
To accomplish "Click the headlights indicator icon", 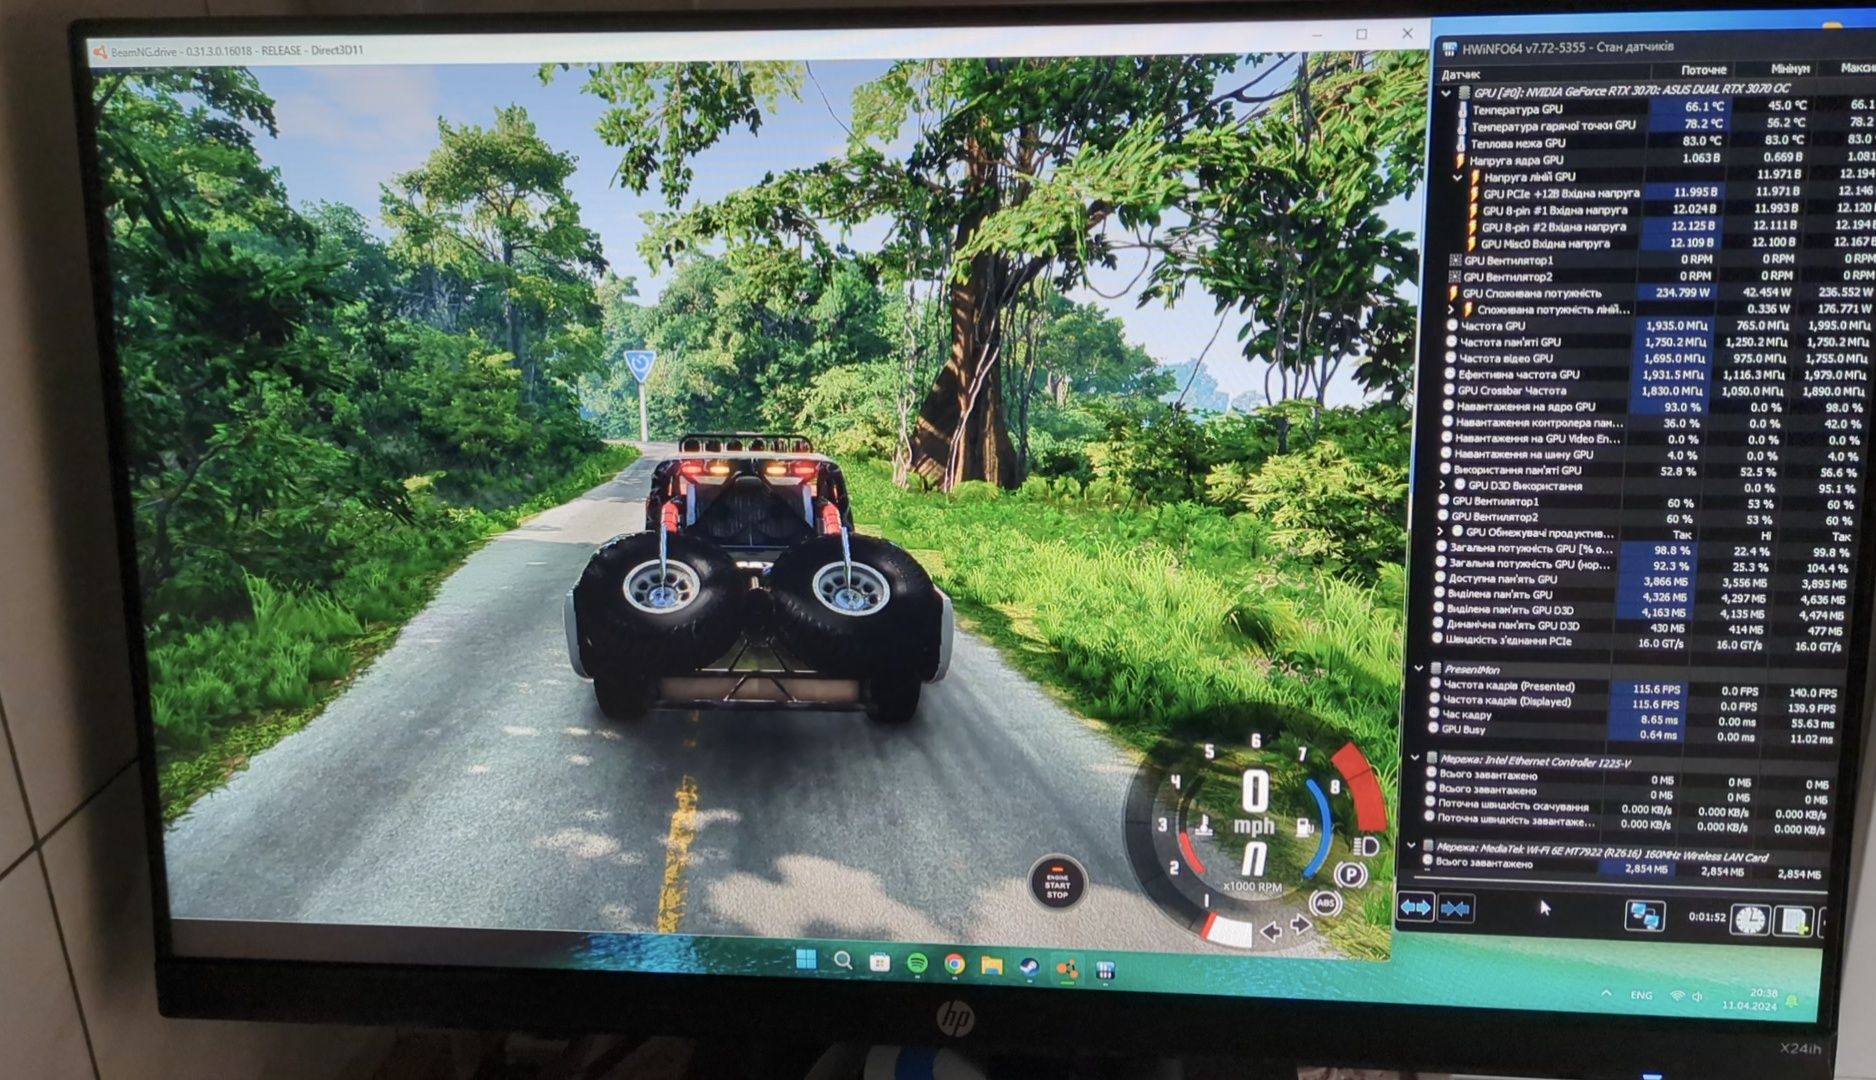I will (1368, 846).
